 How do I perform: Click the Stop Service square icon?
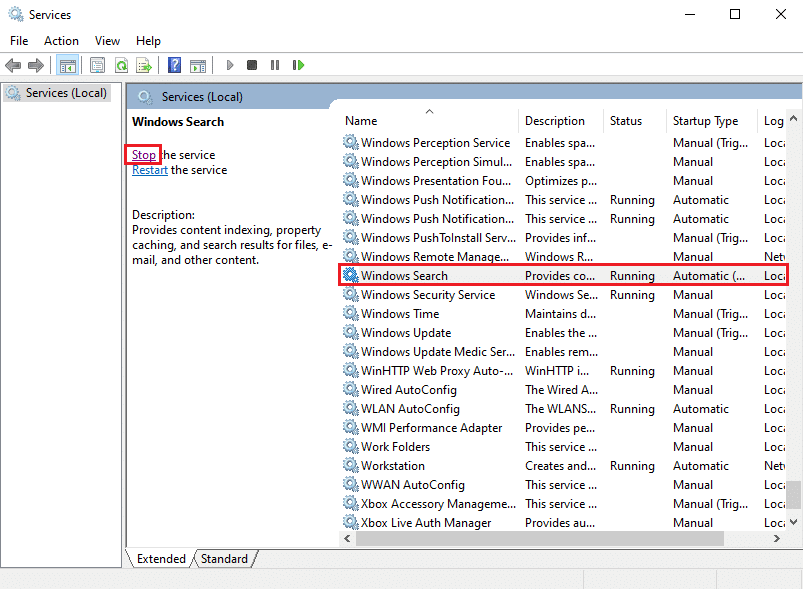[x=251, y=65]
